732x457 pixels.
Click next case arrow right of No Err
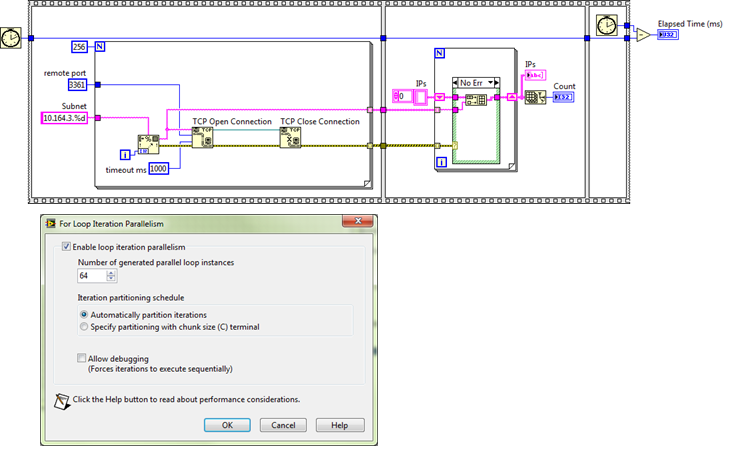point(497,83)
